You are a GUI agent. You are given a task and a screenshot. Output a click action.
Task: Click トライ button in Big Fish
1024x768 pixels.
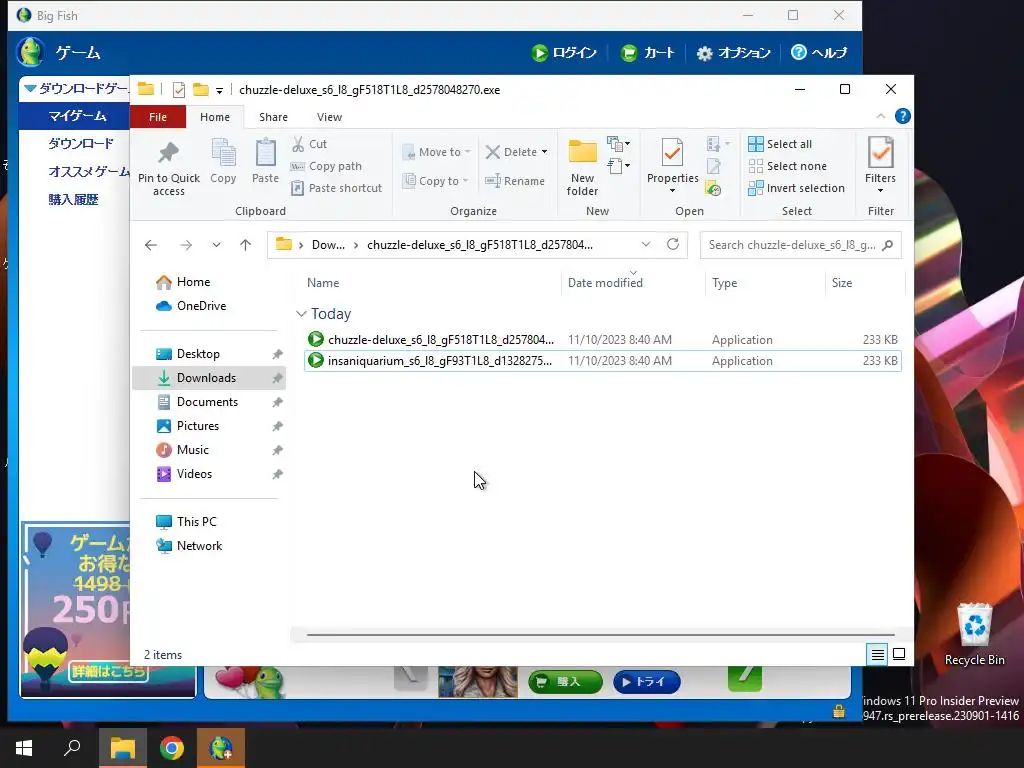pos(647,682)
